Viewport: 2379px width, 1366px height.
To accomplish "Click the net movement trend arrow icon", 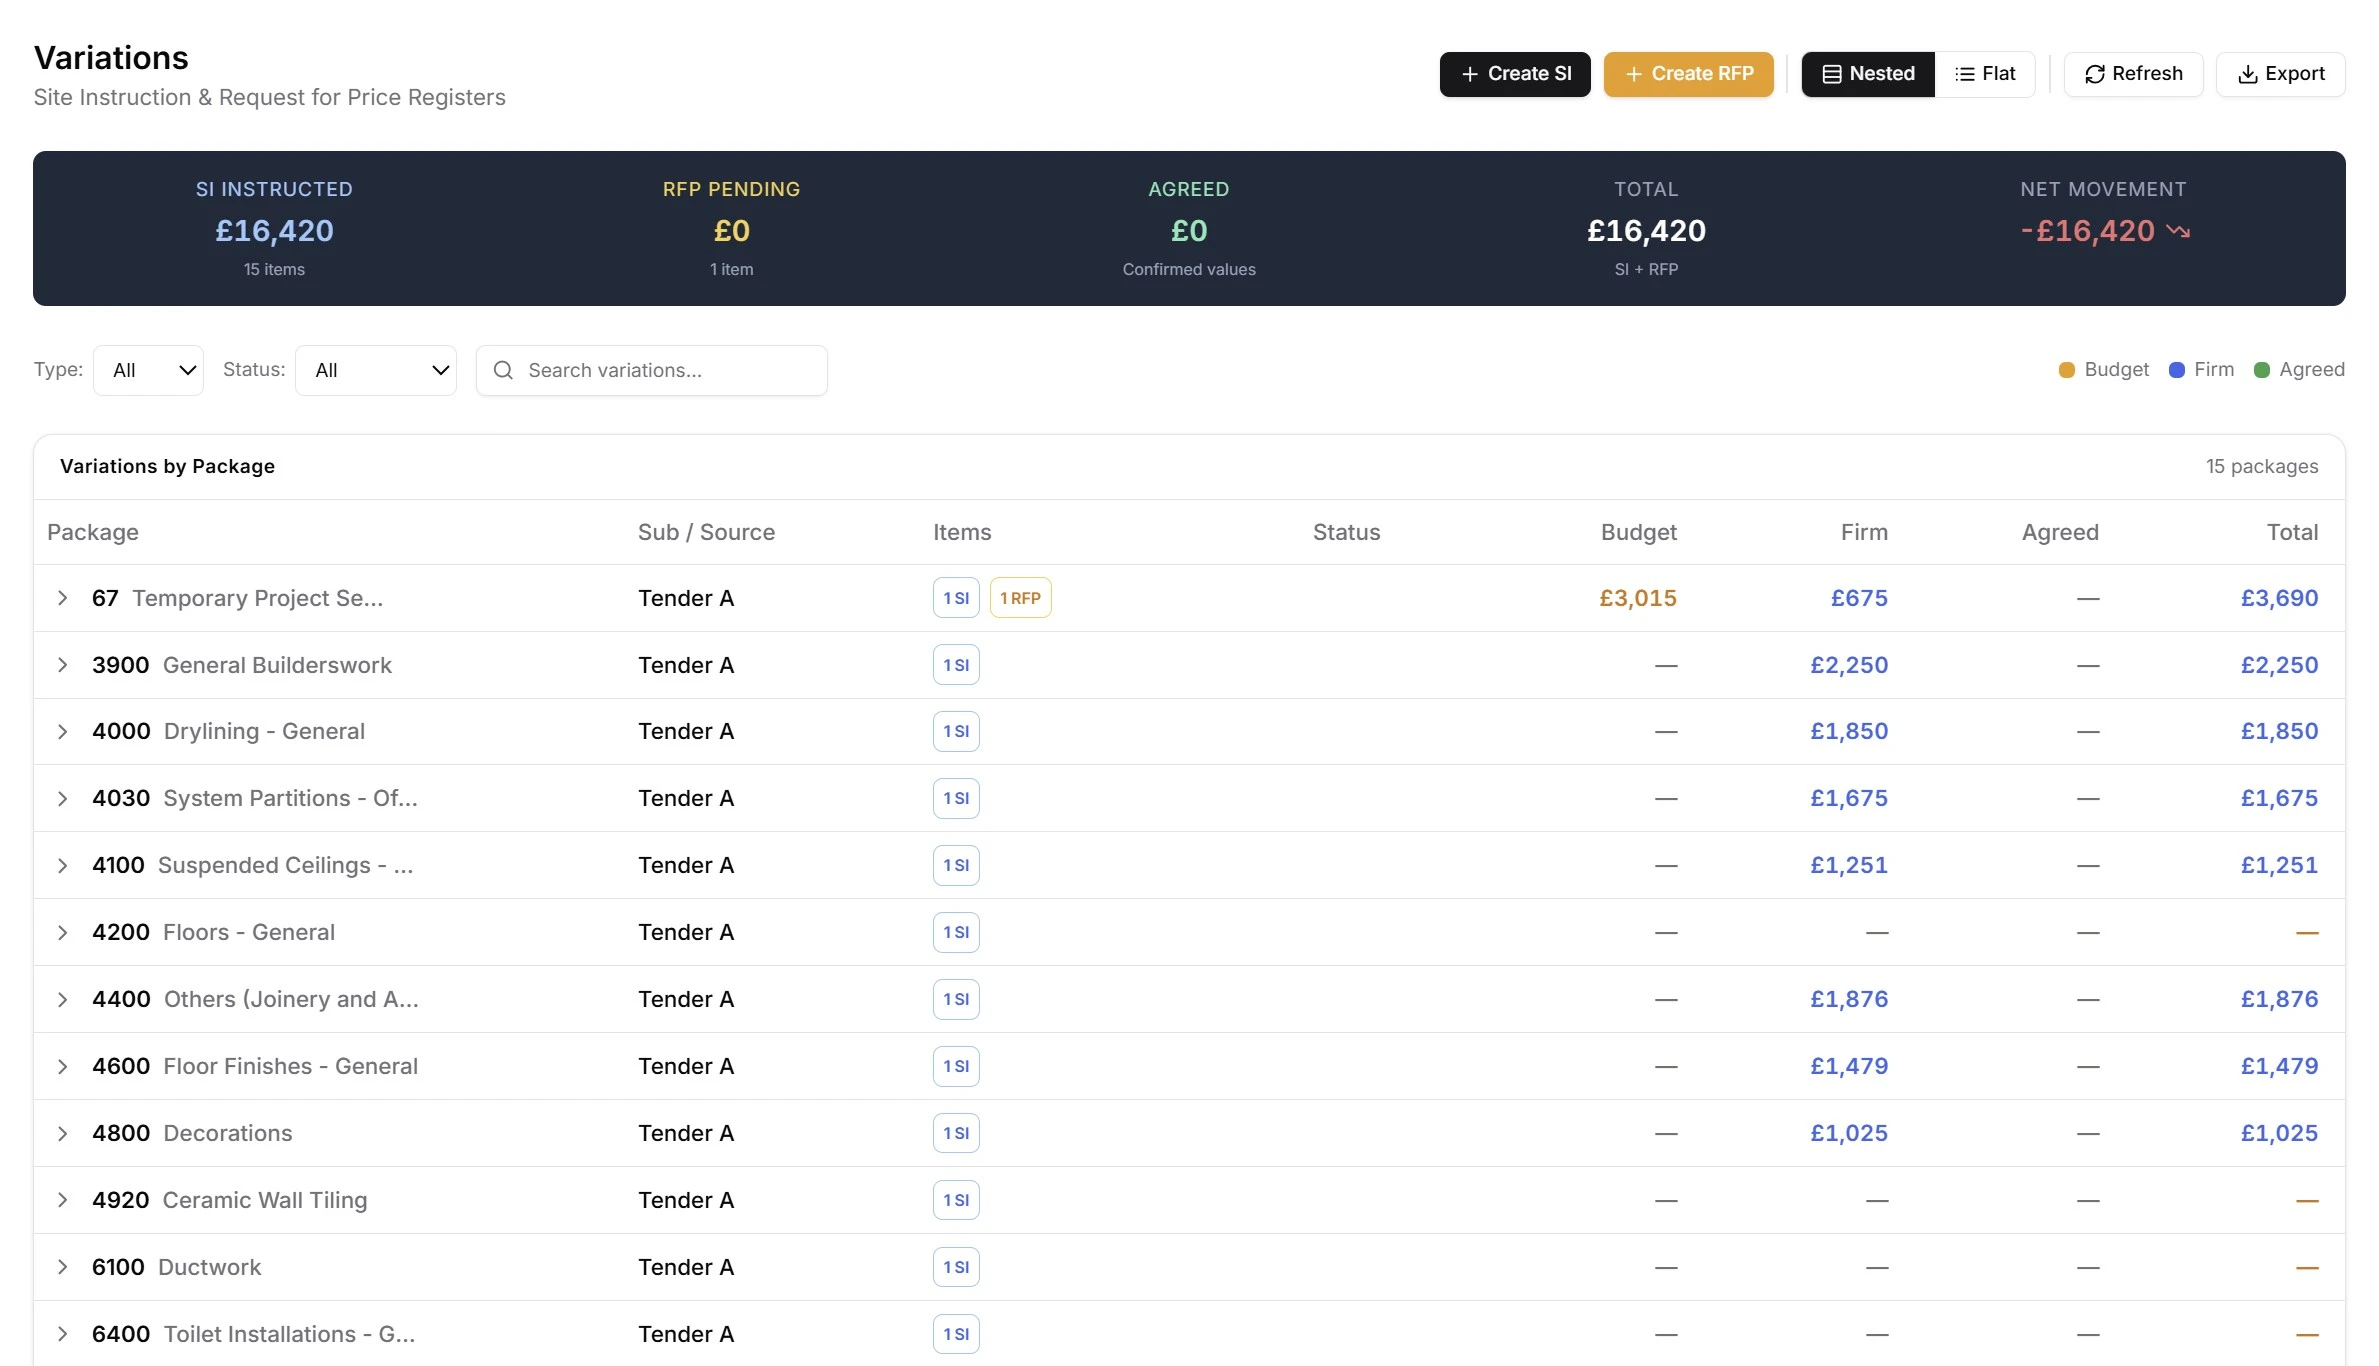I will point(2178,231).
